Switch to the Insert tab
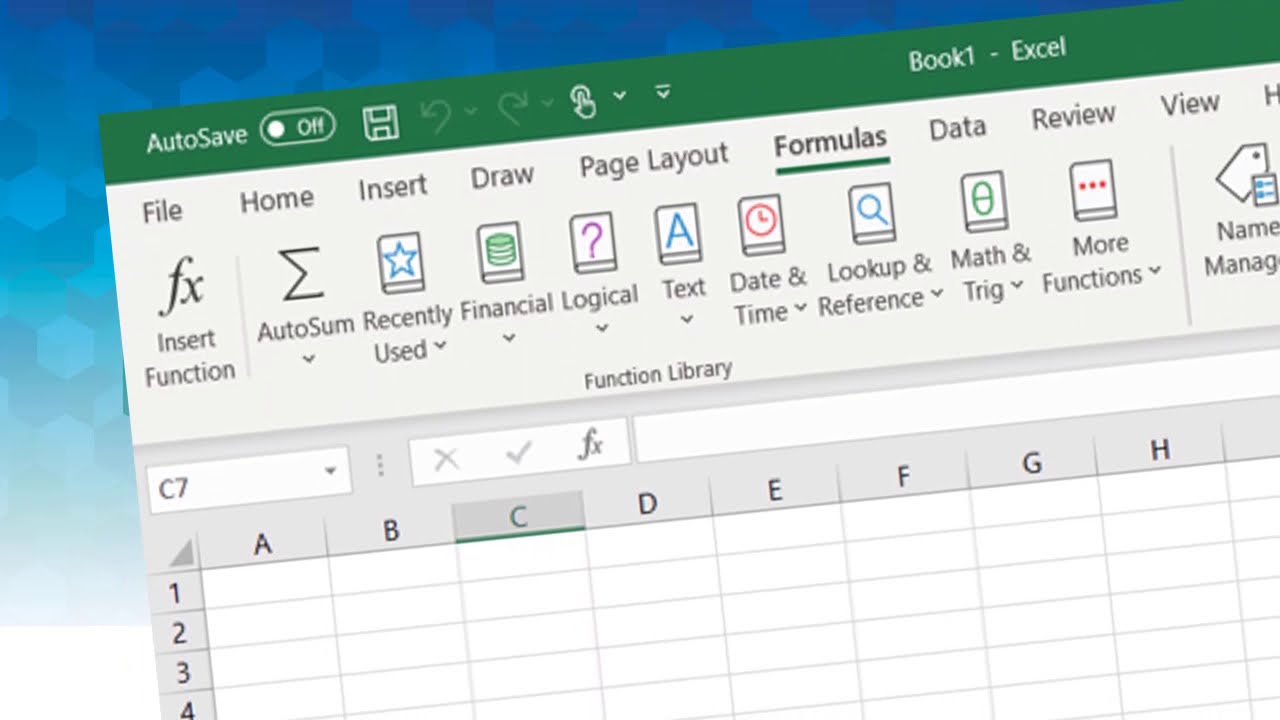The image size is (1280, 720). [392, 188]
